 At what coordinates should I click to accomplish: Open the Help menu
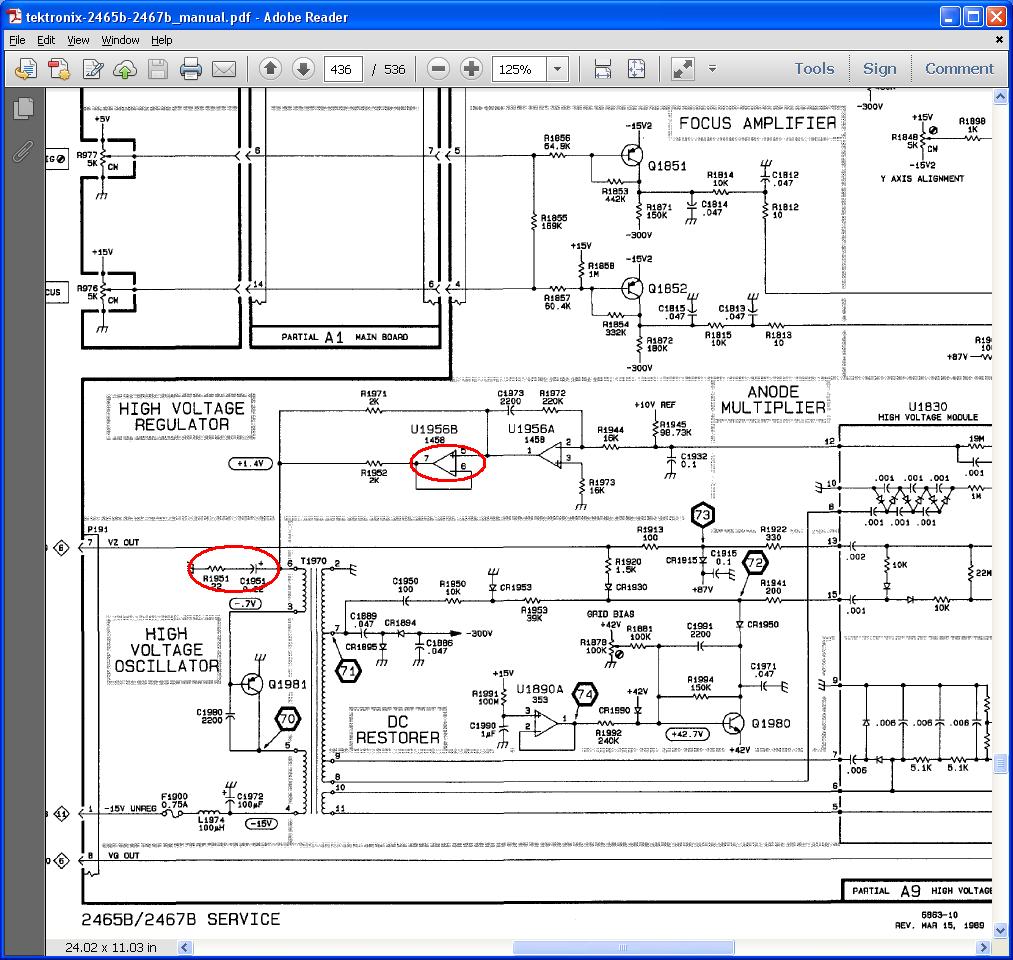click(162, 40)
